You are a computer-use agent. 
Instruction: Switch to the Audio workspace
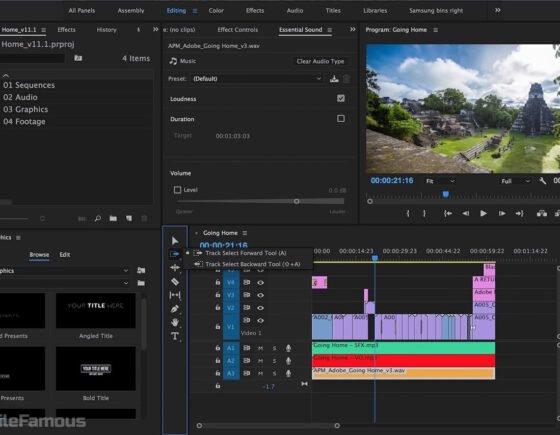point(295,11)
